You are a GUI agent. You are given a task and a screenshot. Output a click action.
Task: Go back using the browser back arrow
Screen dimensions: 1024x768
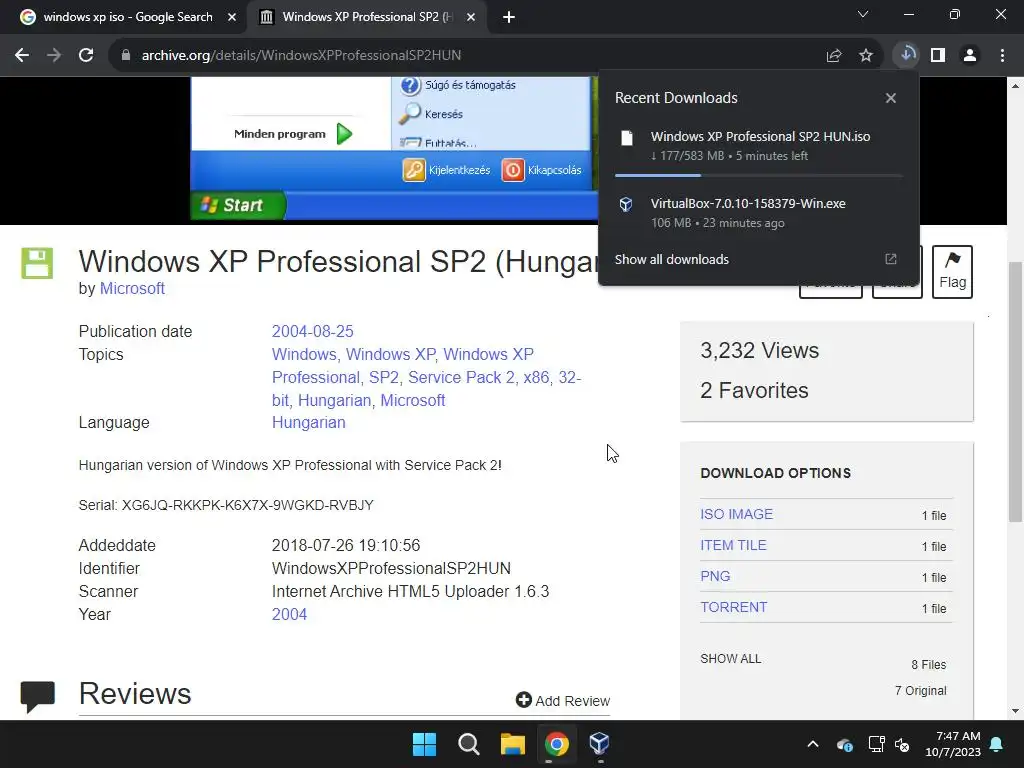[x=22, y=56]
